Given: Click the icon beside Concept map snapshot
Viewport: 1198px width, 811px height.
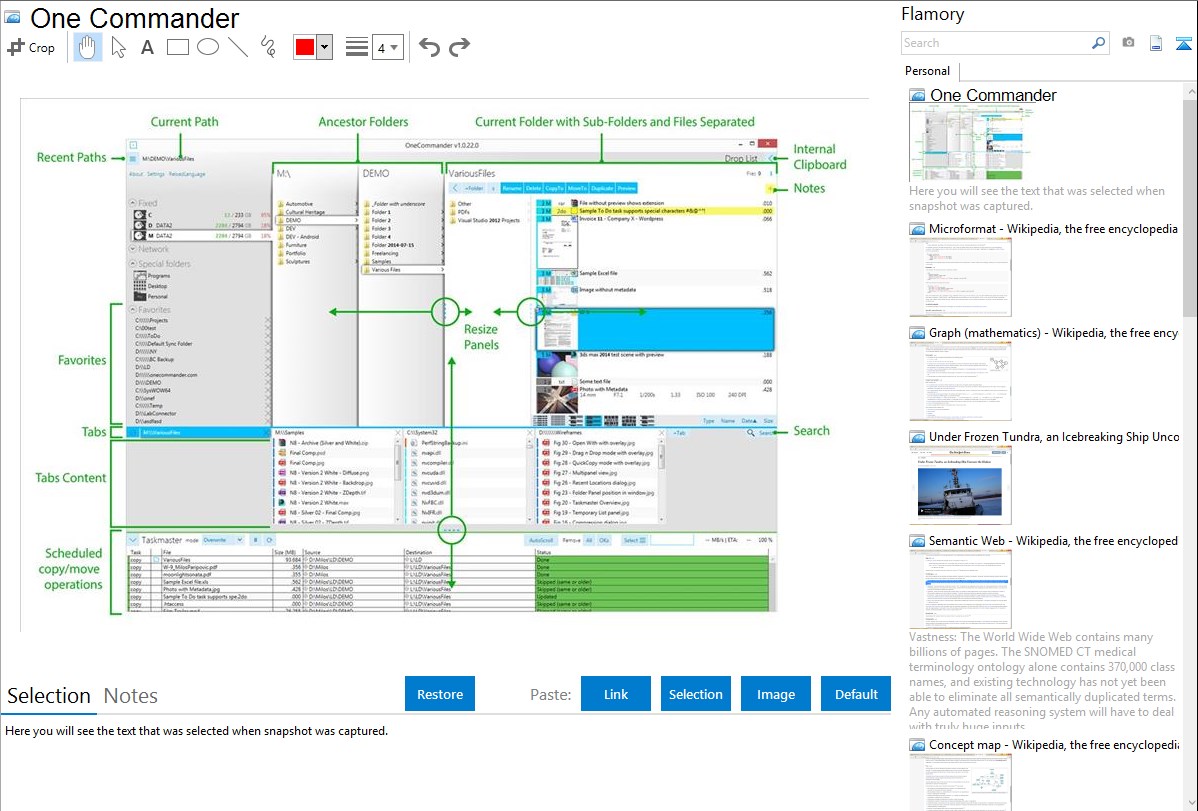Looking at the screenshot, I should pos(917,745).
